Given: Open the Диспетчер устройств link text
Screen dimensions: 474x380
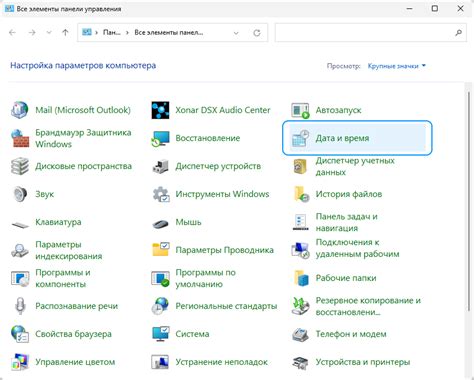Looking at the screenshot, I should coord(218,166).
